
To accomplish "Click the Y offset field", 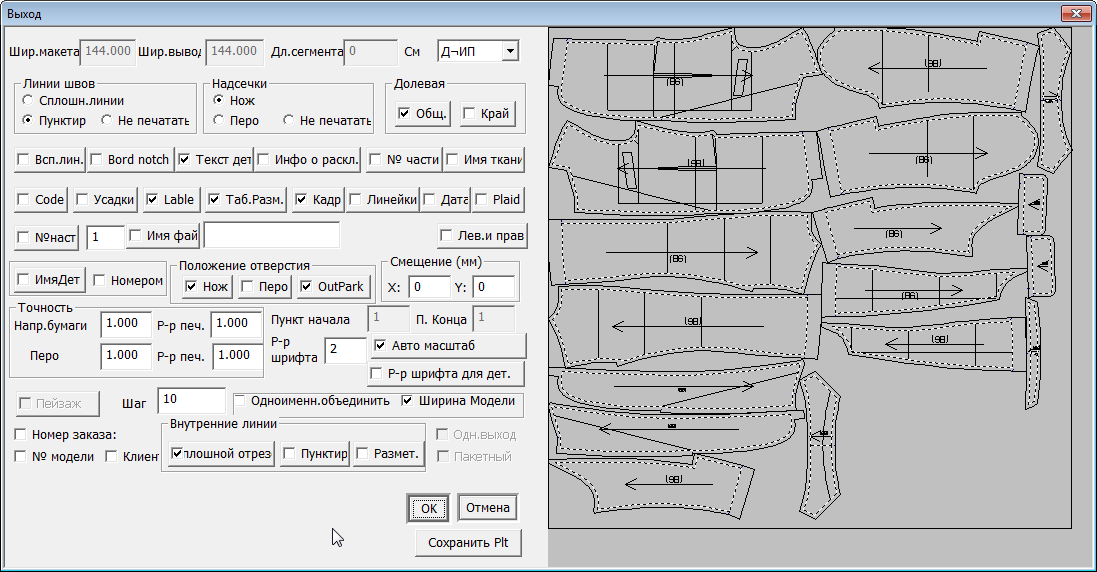I will 494,287.
